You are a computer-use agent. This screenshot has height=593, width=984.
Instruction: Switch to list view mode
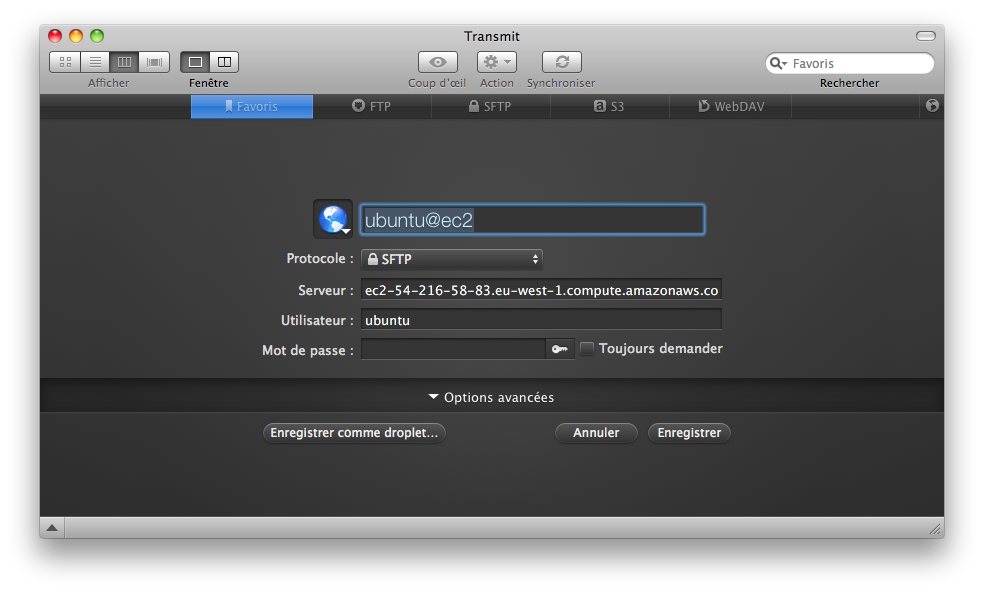[94, 61]
